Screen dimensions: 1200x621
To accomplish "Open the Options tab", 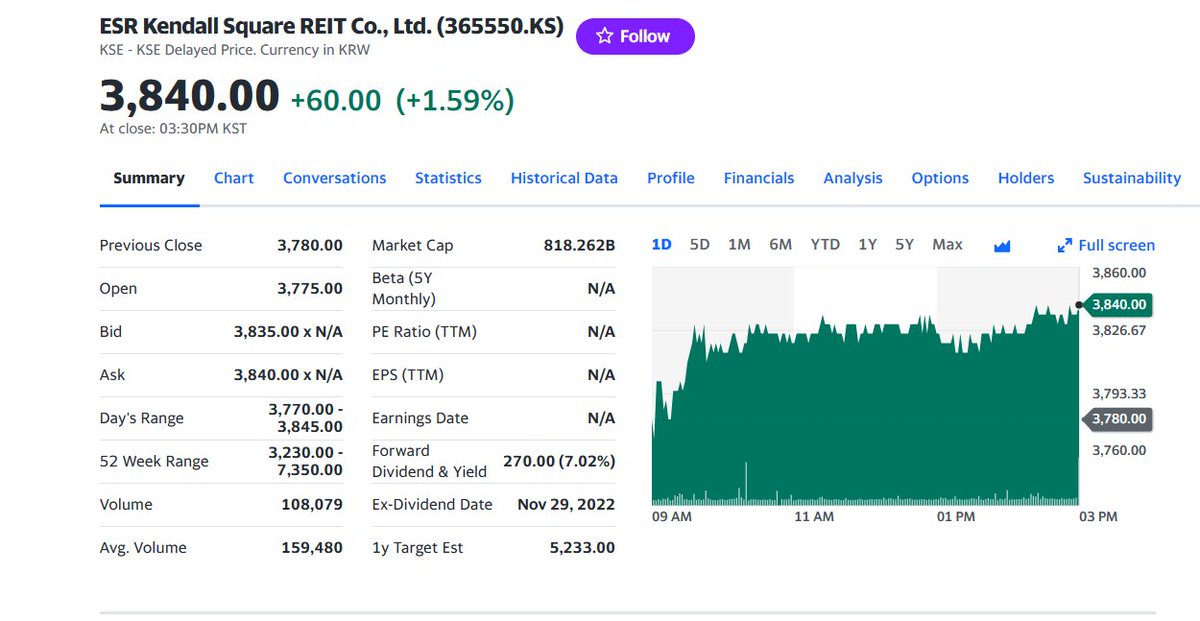I will [x=940, y=178].
